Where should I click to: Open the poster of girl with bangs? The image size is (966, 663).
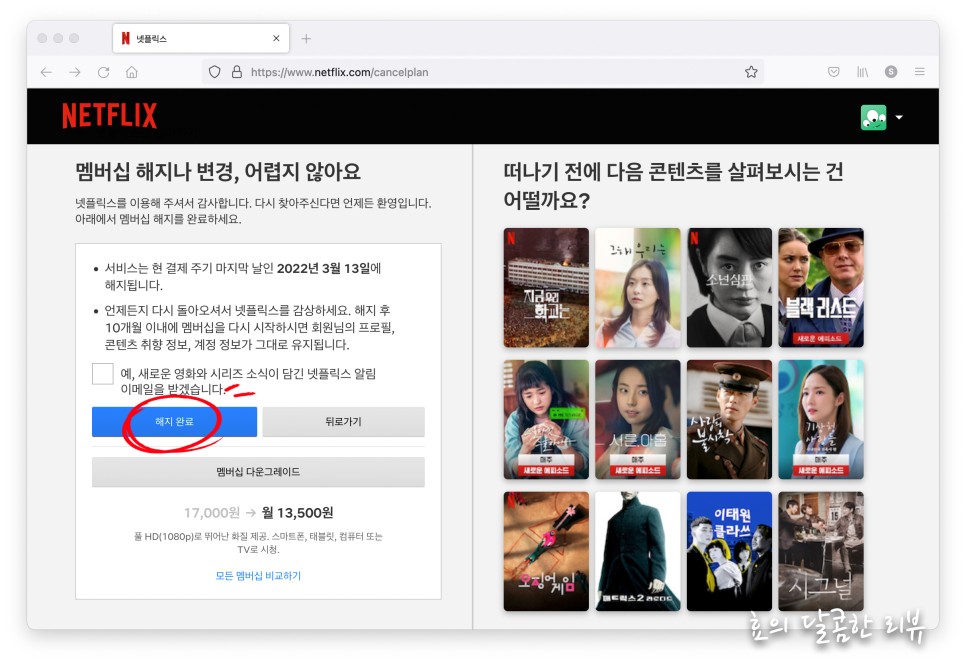click(546, 420)
